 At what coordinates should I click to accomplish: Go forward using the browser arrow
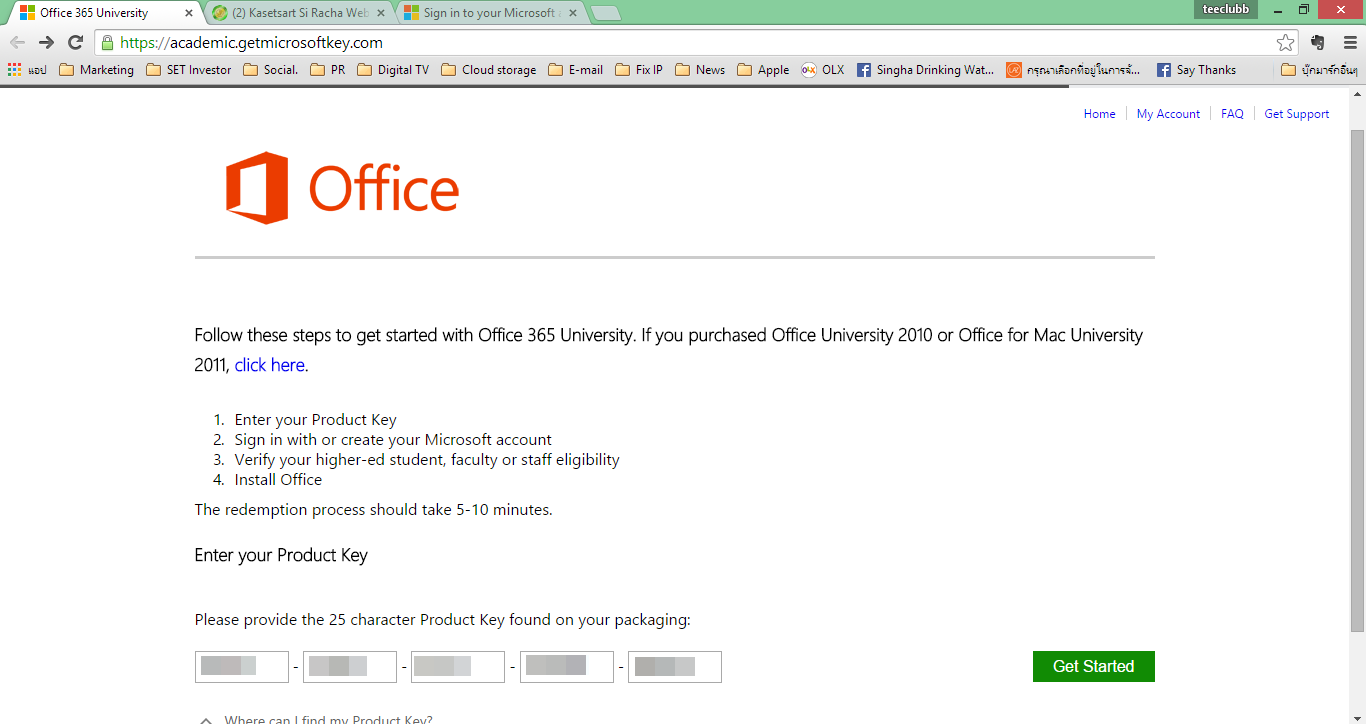coord(46,43)
